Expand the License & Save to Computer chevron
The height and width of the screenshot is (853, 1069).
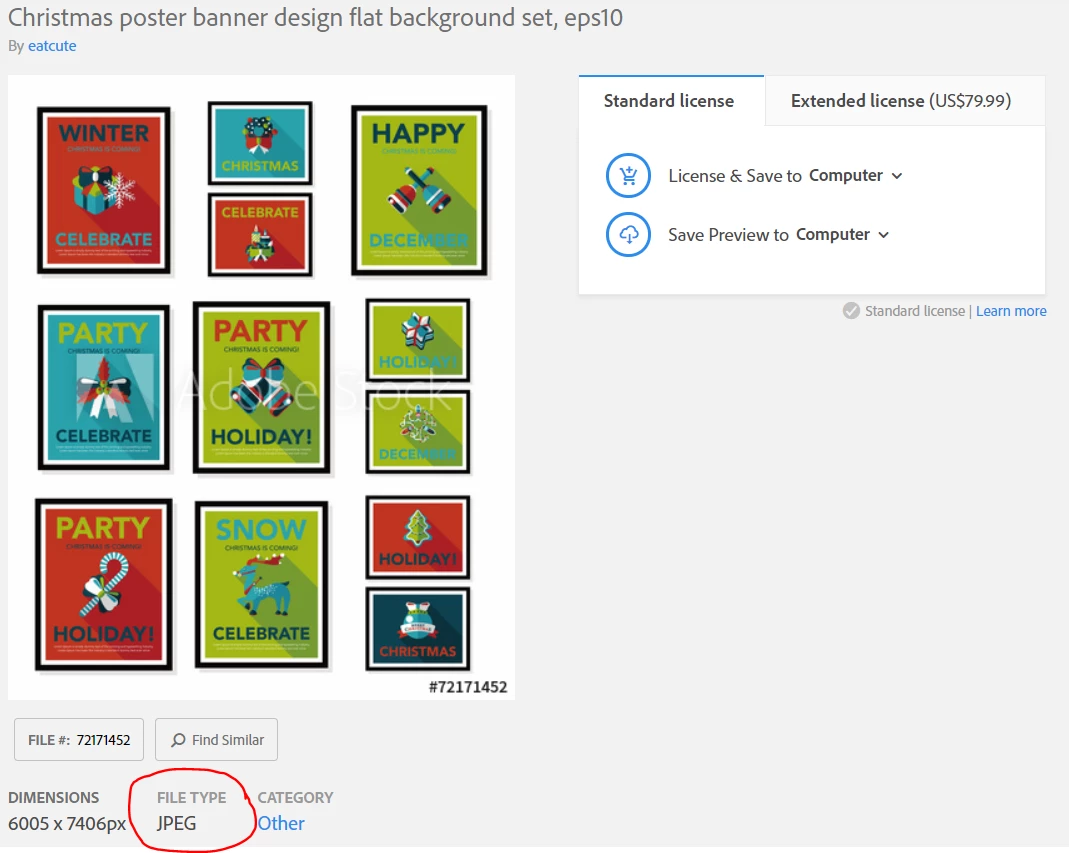pyautogui.click(x=897, y=176)
